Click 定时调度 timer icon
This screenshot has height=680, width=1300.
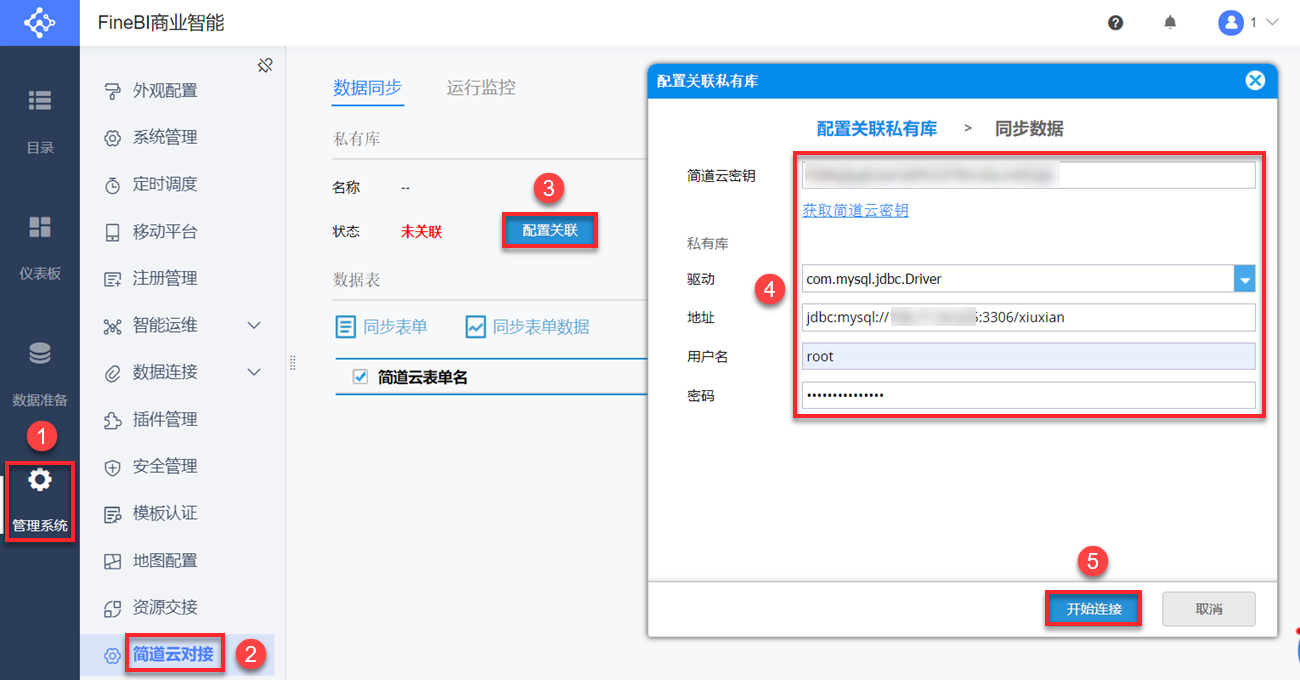pos(113,185)
